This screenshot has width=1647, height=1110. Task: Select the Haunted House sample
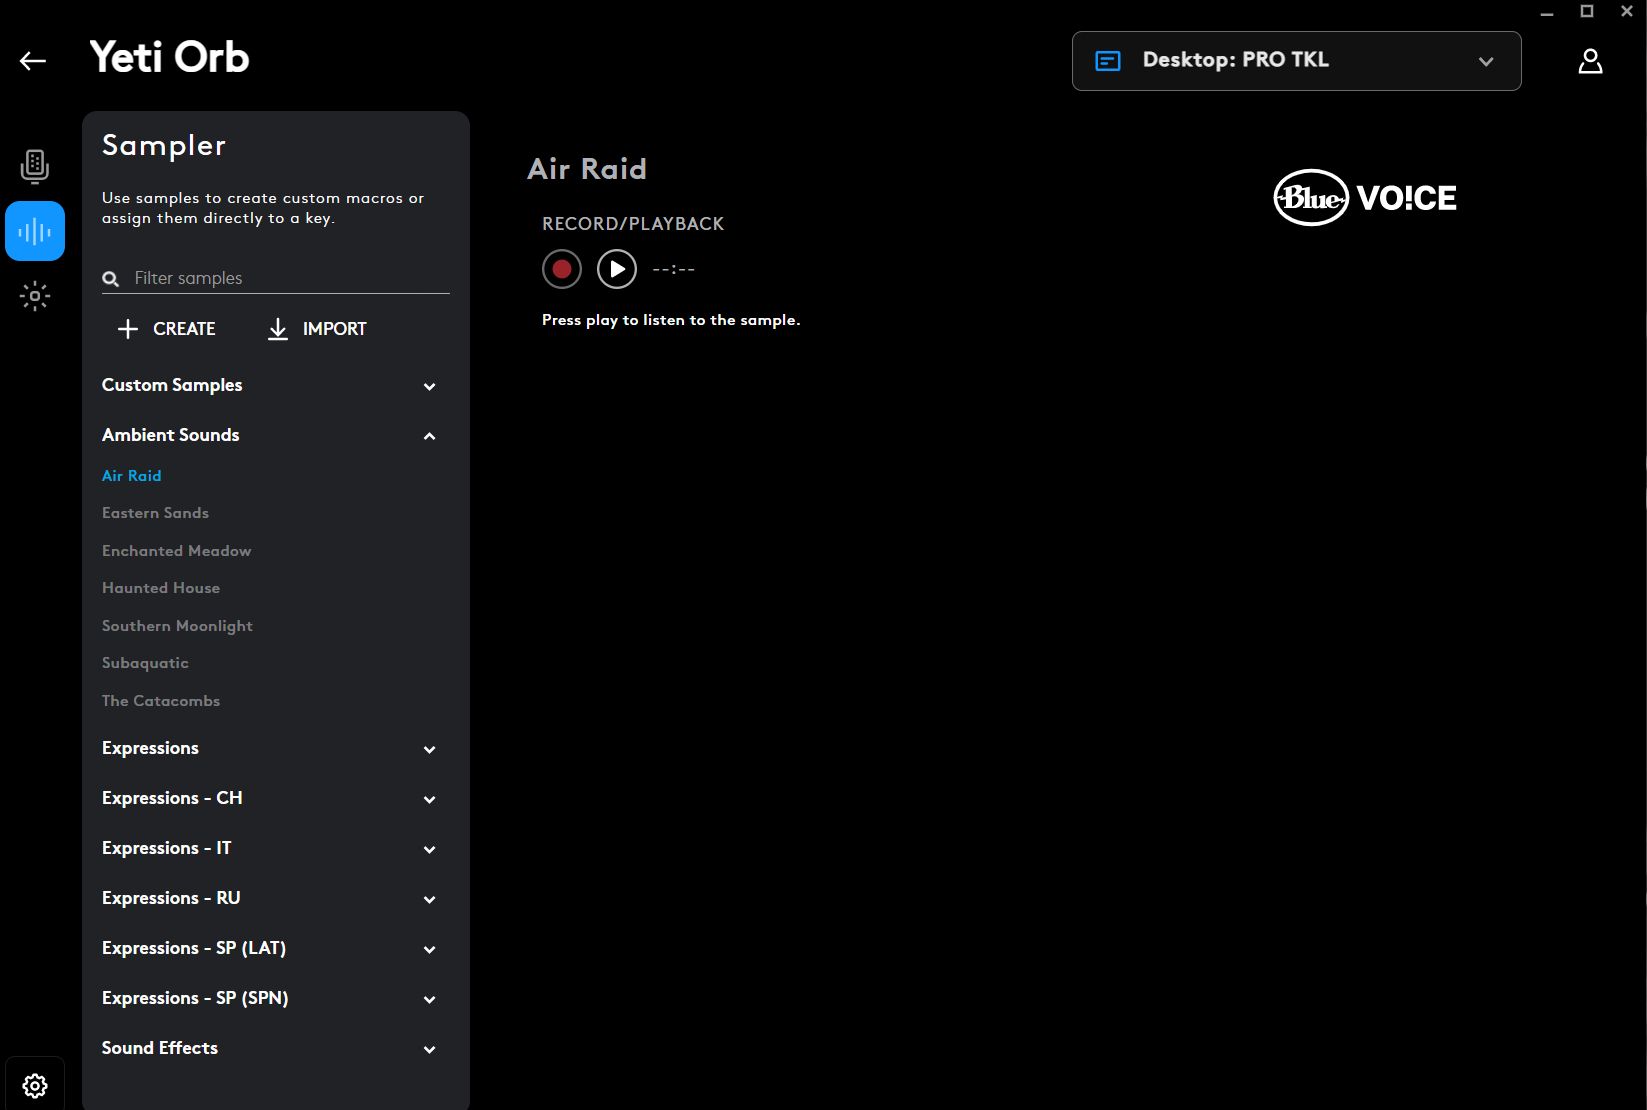[161, 588]
